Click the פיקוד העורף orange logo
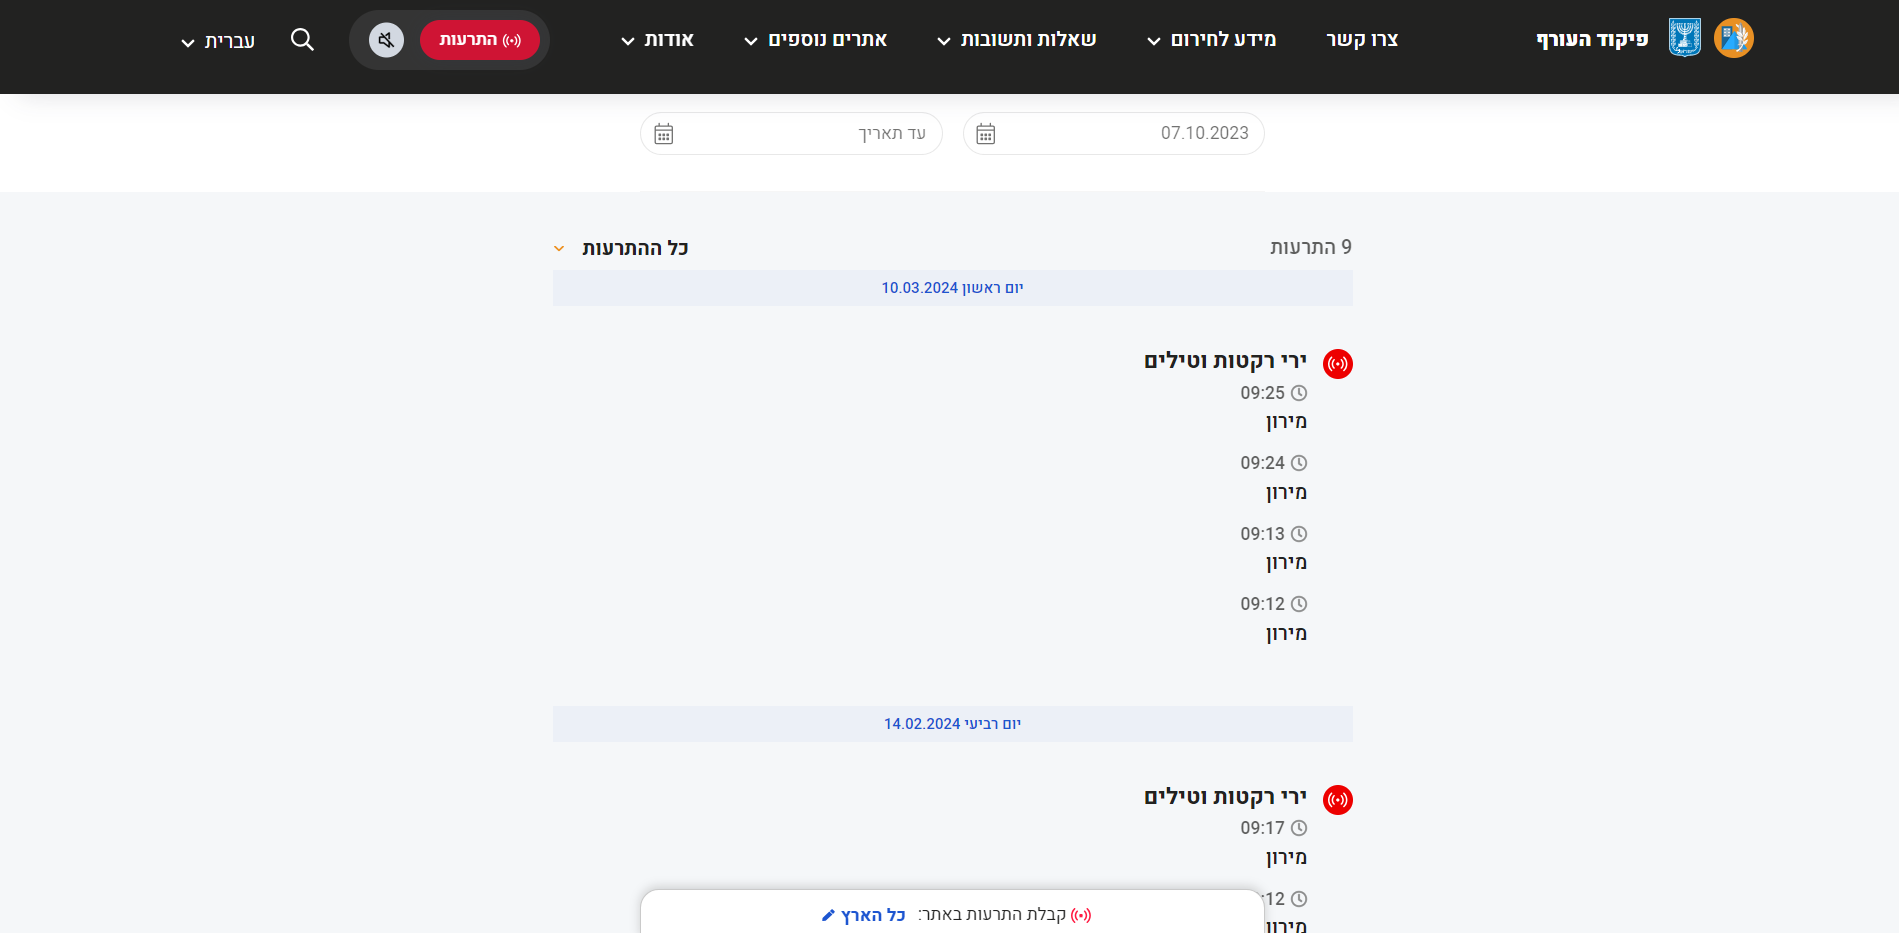 click(x=1734, y=39)
